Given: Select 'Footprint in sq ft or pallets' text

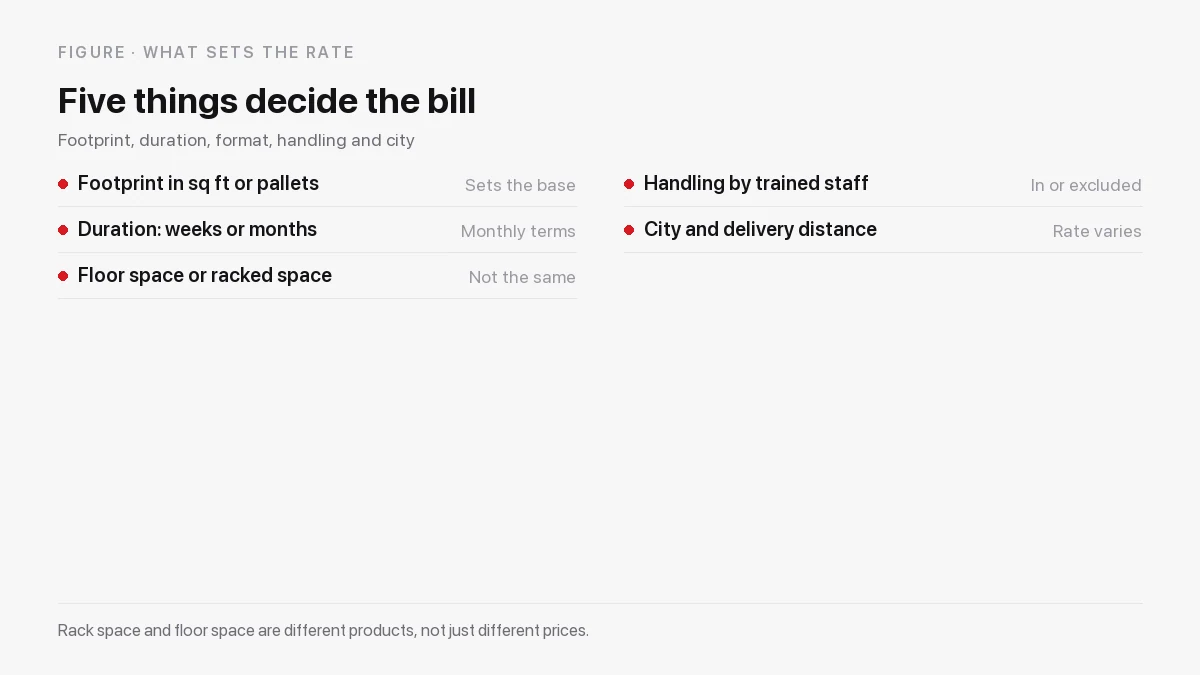Looking at the screenshot, I should click(198, 184).
